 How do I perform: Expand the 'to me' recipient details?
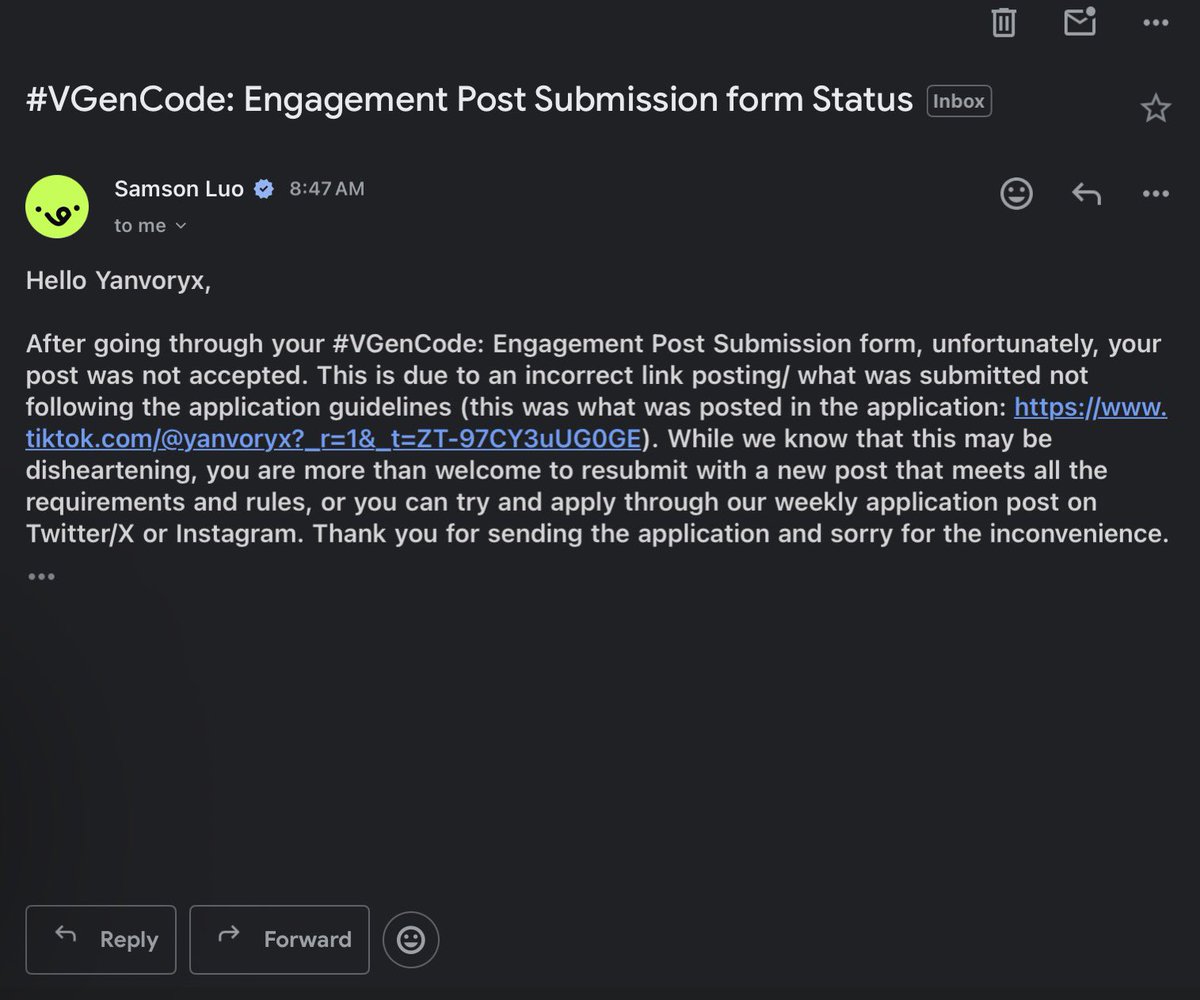point(150,226)
